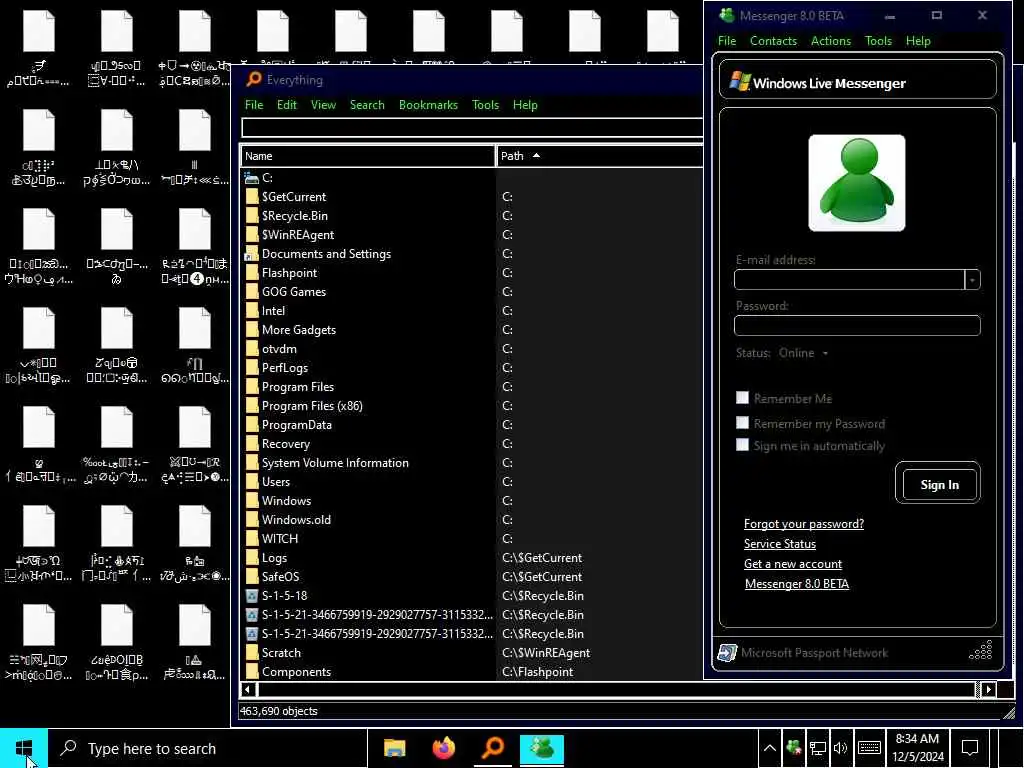Click the C: drive icon in Everything
Viewport: 1024px width, 768px height.
click(251, 178)
